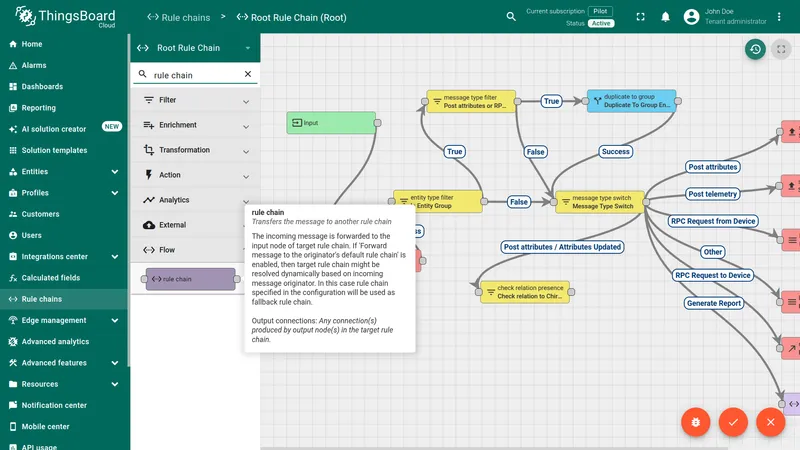Expand Edge management section

[x=64, y=320]
